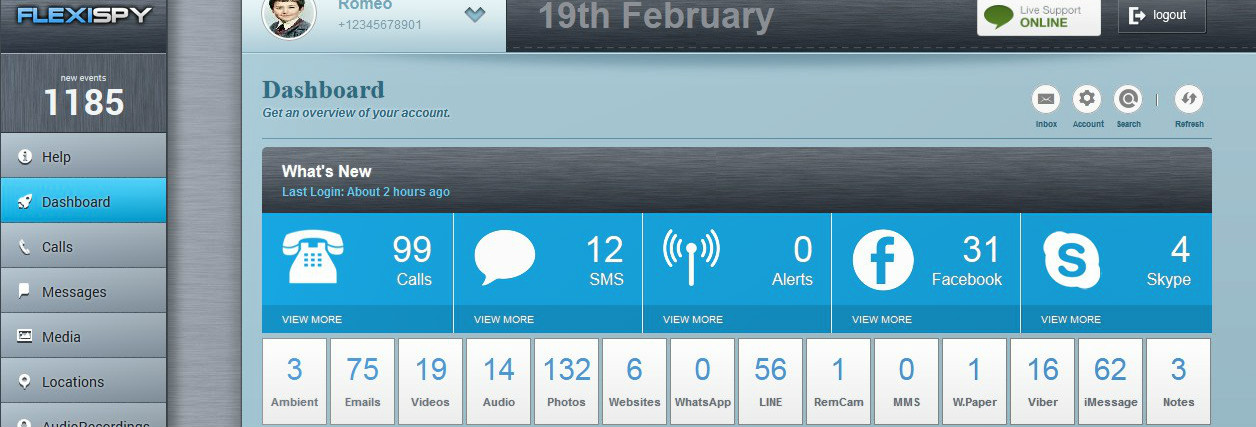Open the Websites tile showing 6
Screen dimensions: 1256x427
point(634,381)
